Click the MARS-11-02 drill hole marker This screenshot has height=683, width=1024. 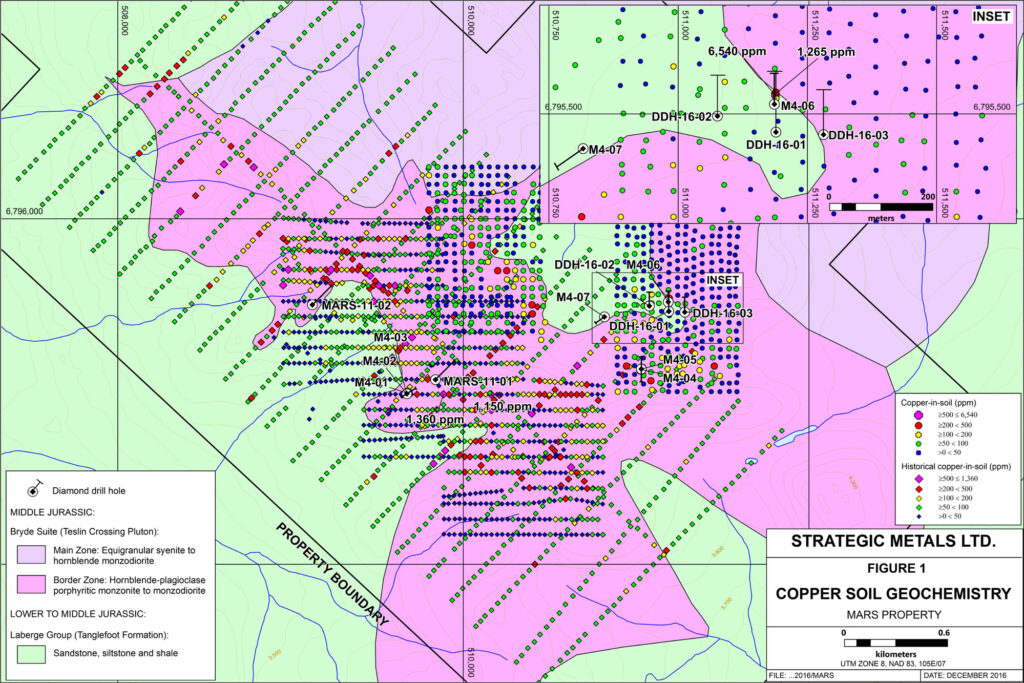[x=313, y=305]
